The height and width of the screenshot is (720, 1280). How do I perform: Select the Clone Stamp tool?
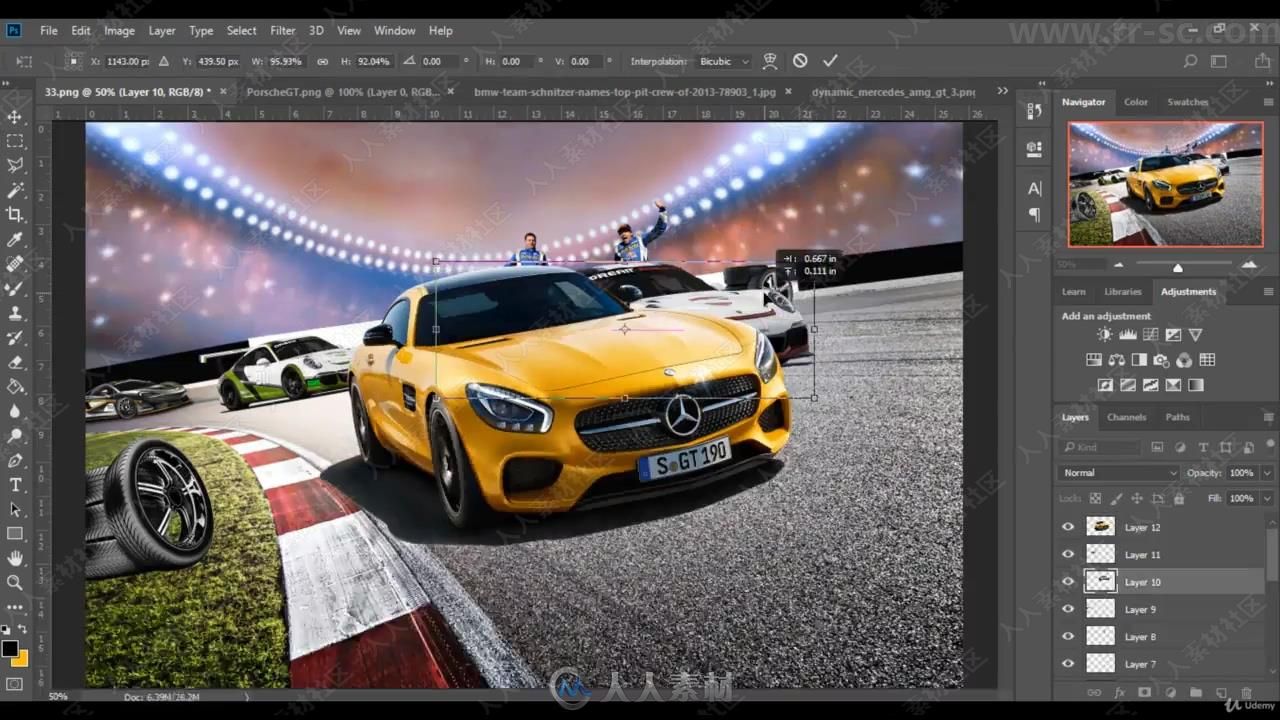(x=15, y=313)
